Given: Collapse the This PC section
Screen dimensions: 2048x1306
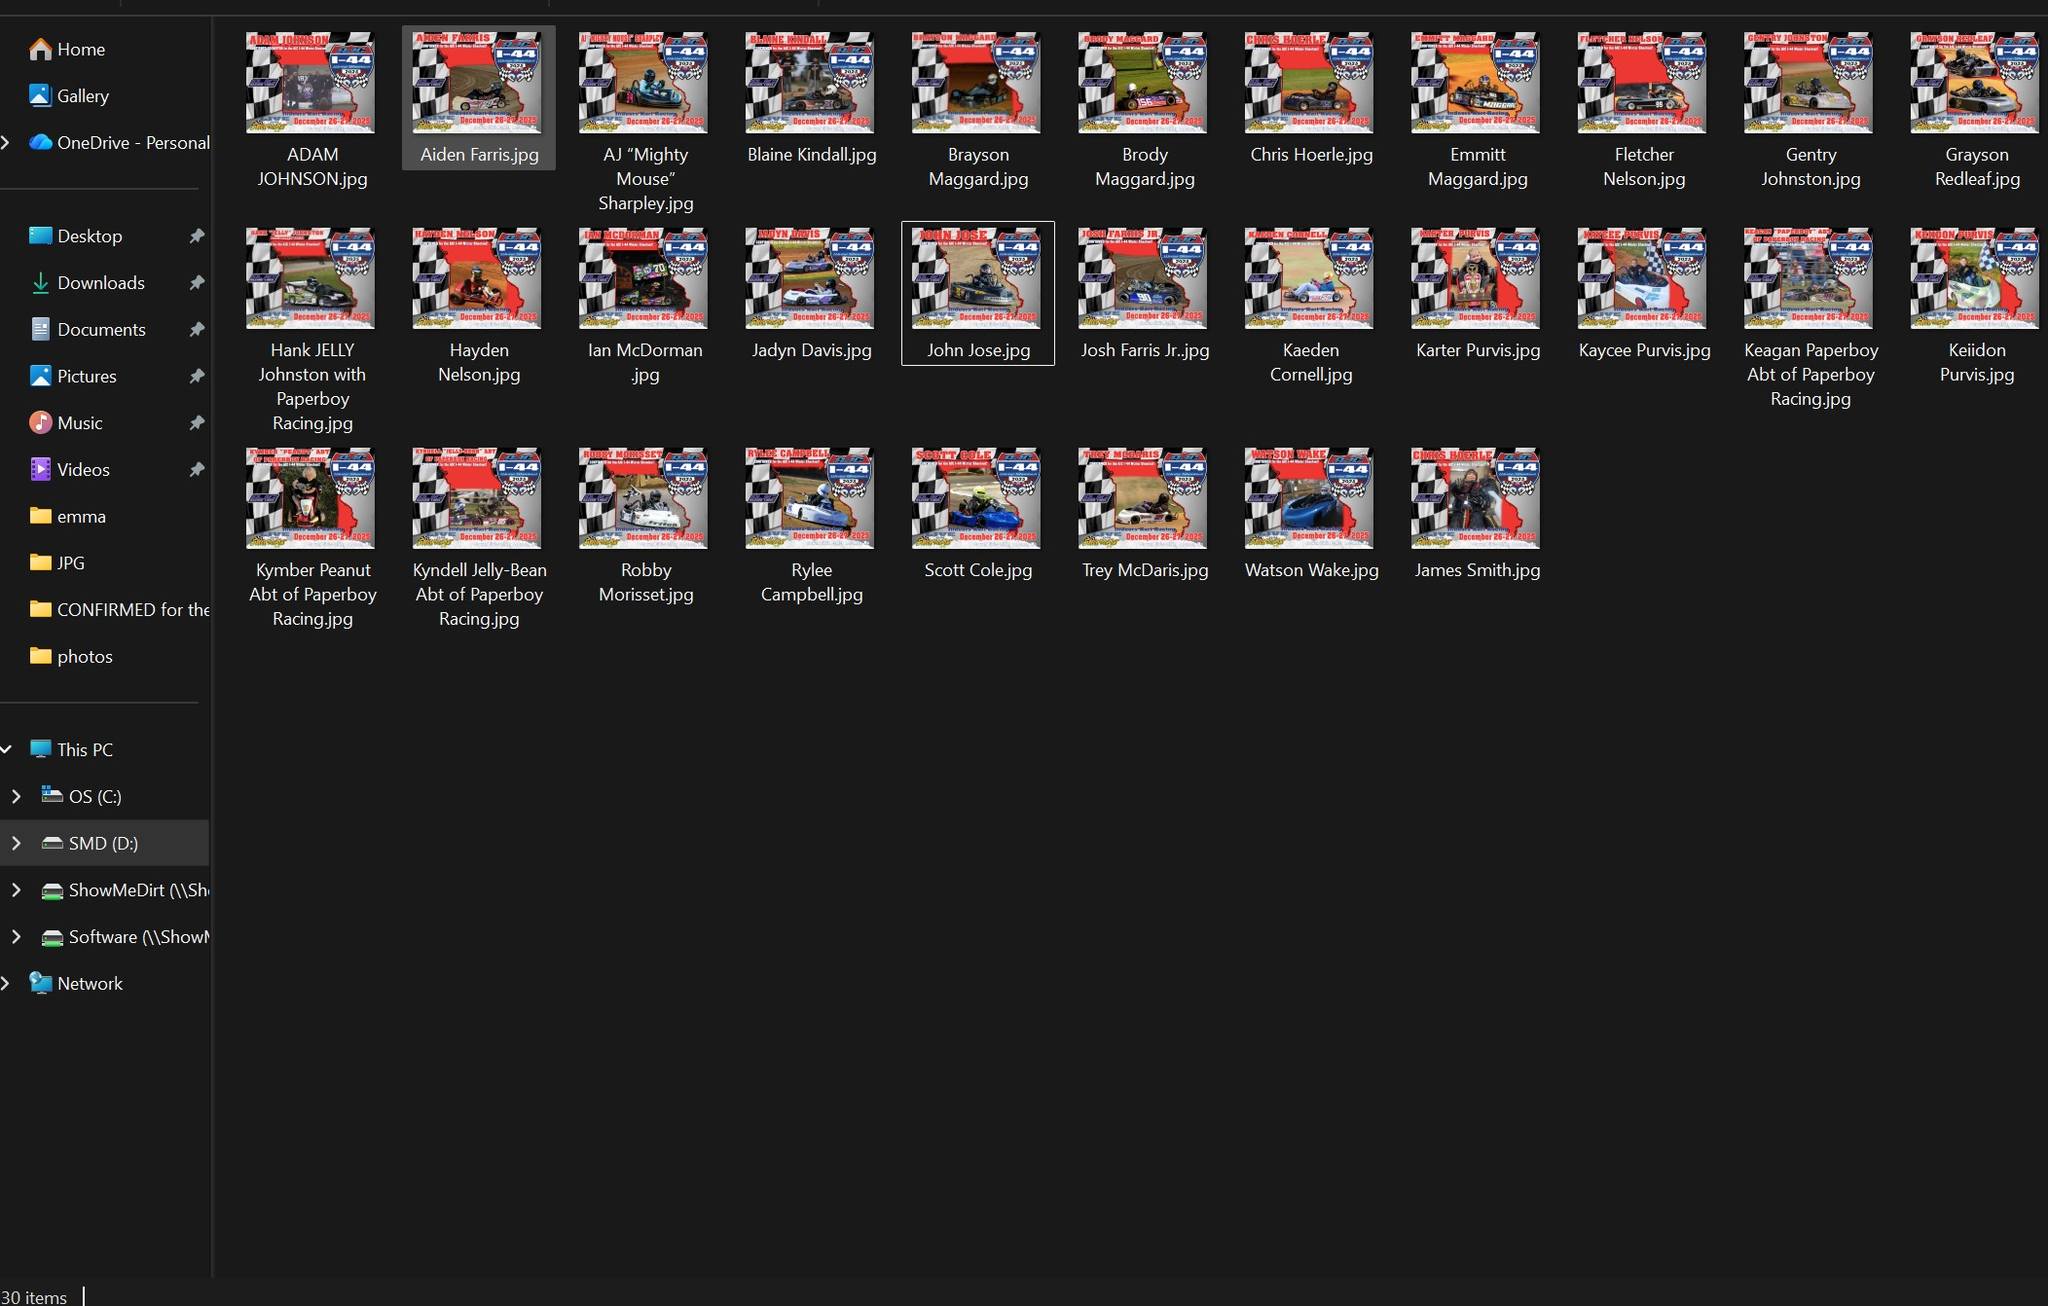Looking at the screenshot, I should pyautogui.click(x=6, y=749).
